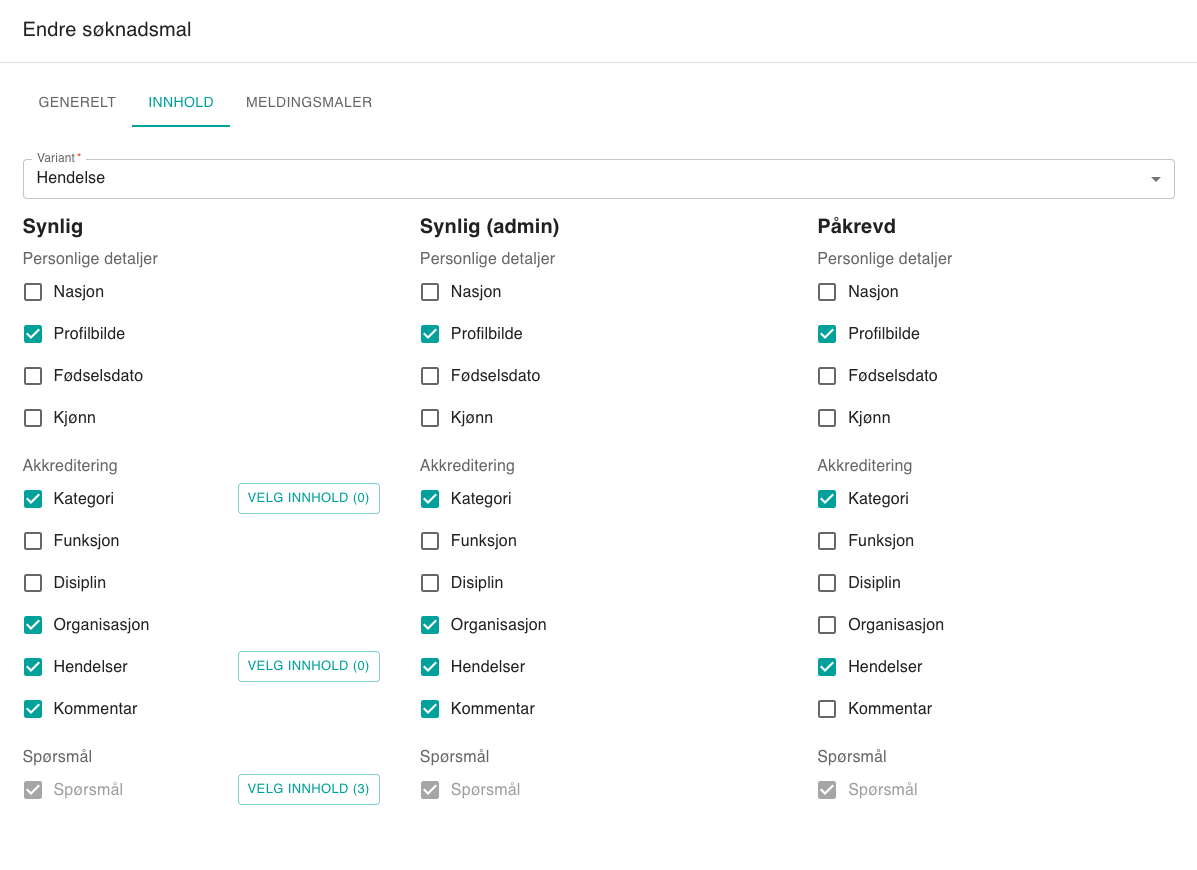Uncheck Profilbilde in Påkrevd column
Screen dimensions: 1197x870
point(827,334)
